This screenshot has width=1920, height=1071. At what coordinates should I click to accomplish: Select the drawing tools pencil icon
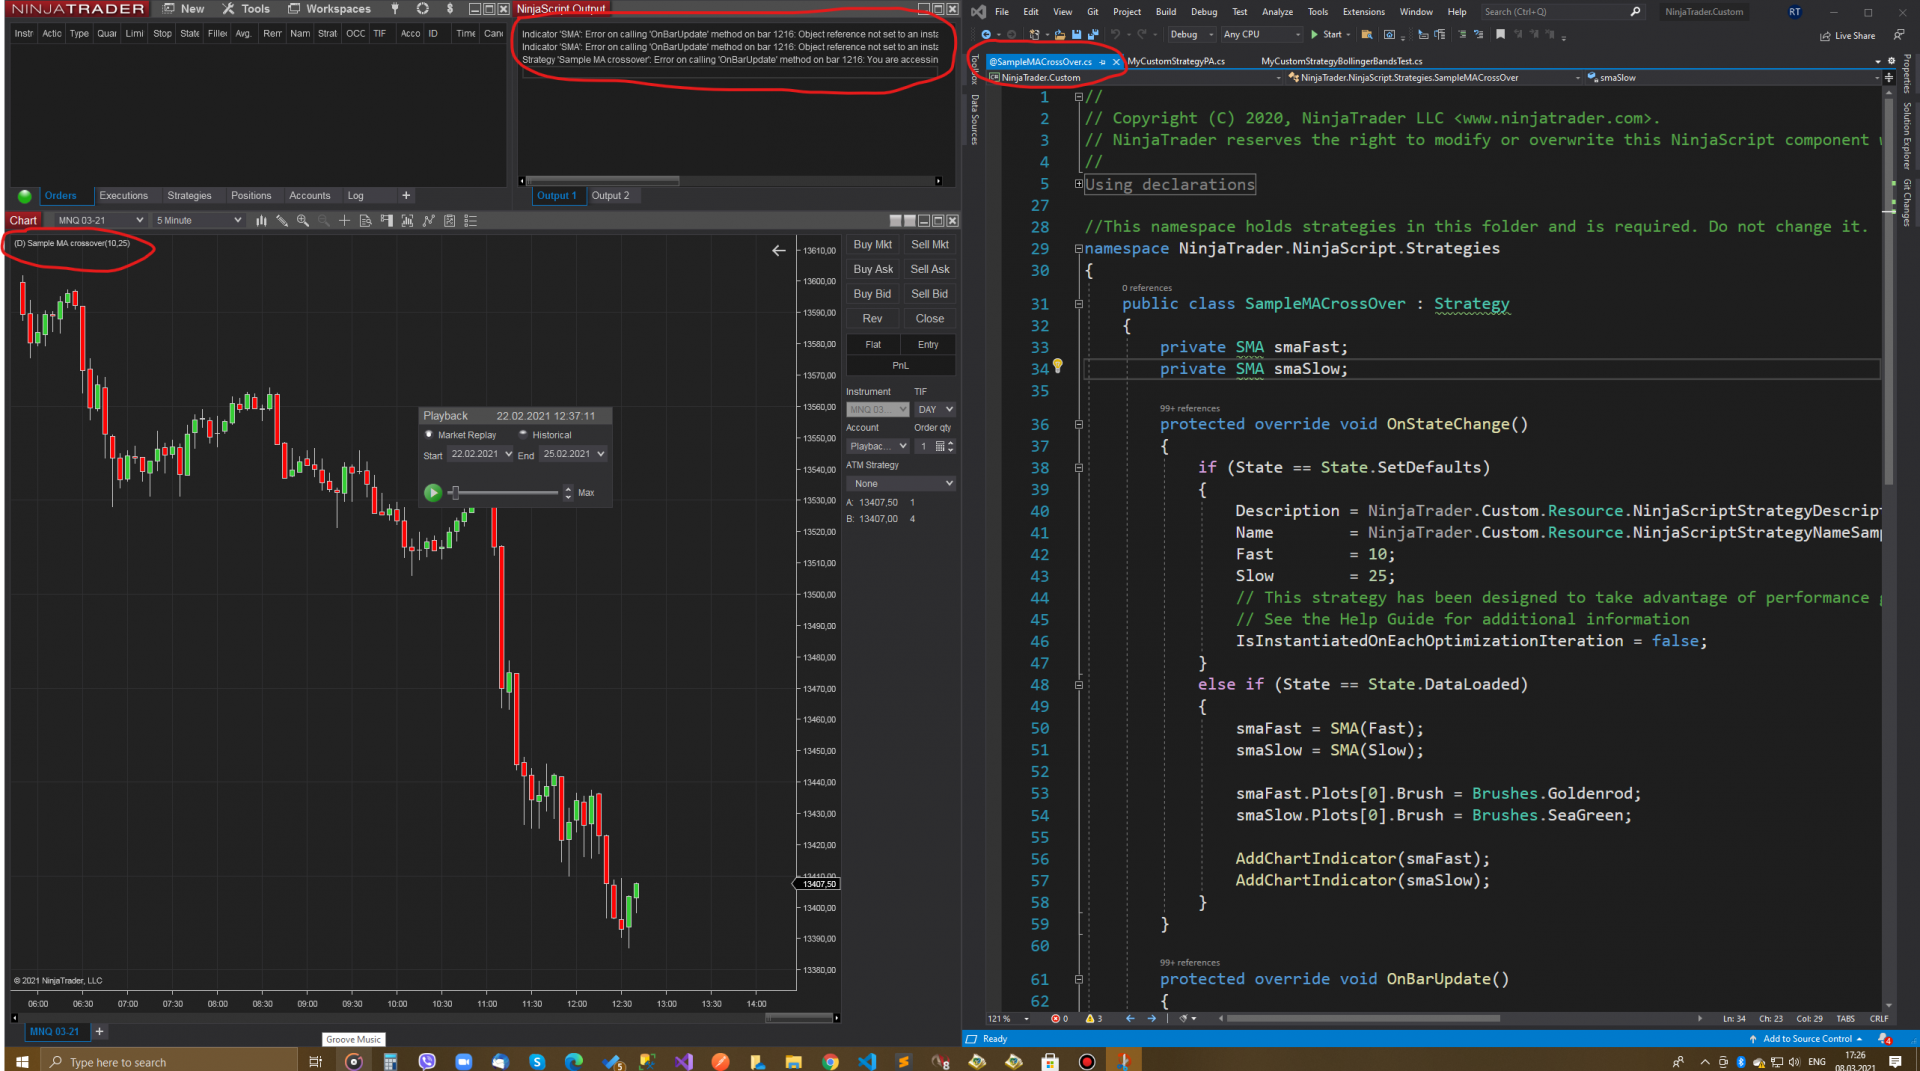pyautogui.click(x=282, y=221)
